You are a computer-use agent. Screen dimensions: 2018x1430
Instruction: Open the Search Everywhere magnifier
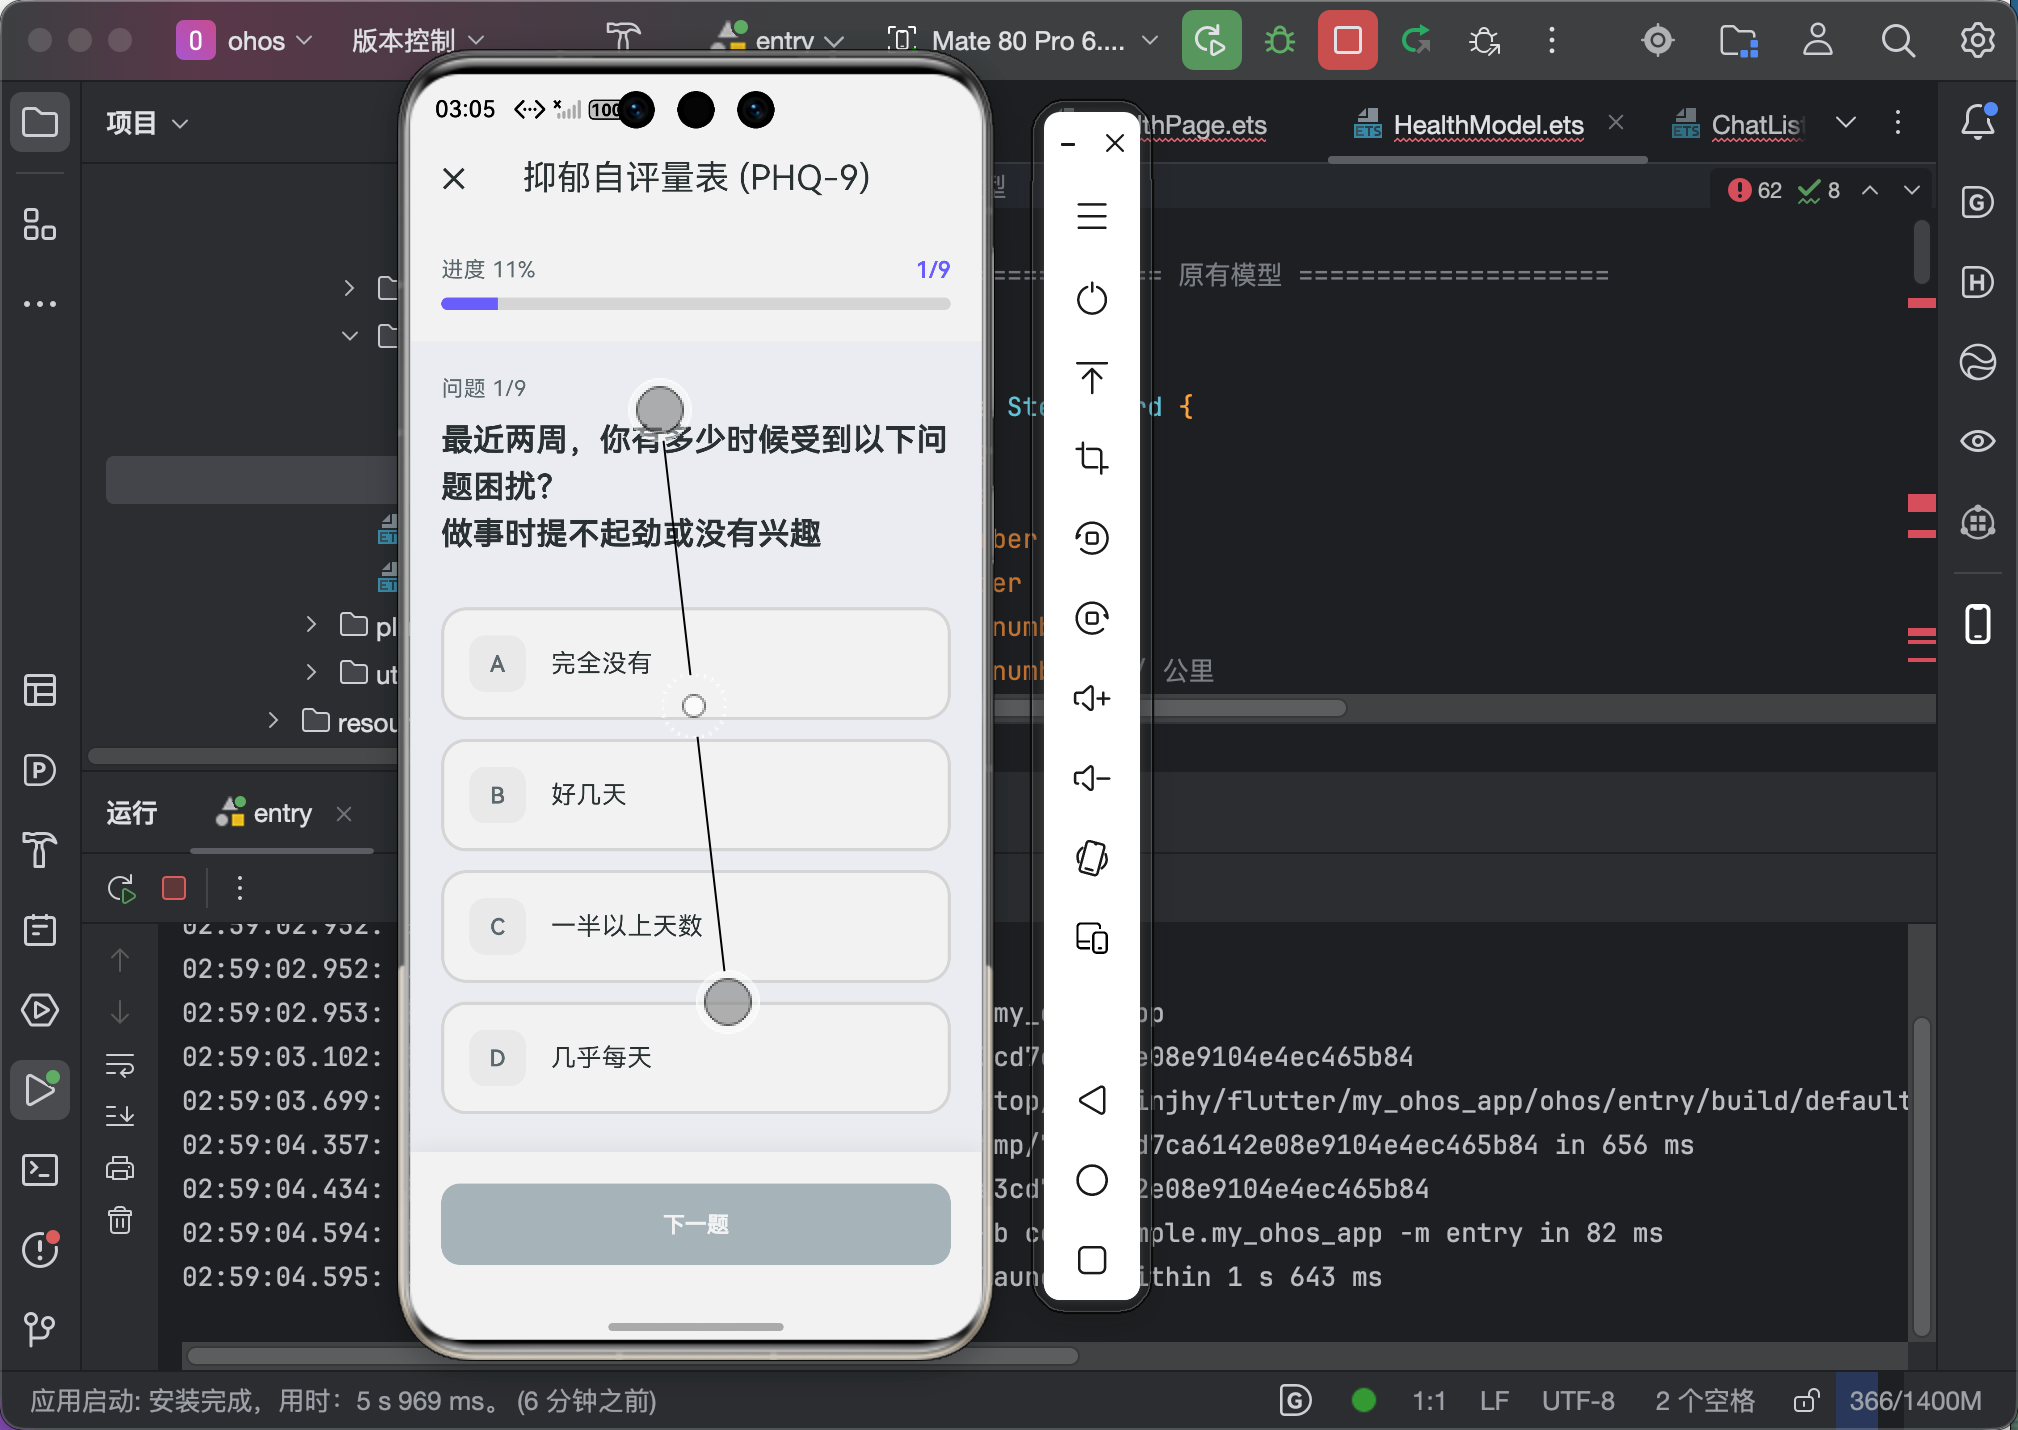[1898, 41]
